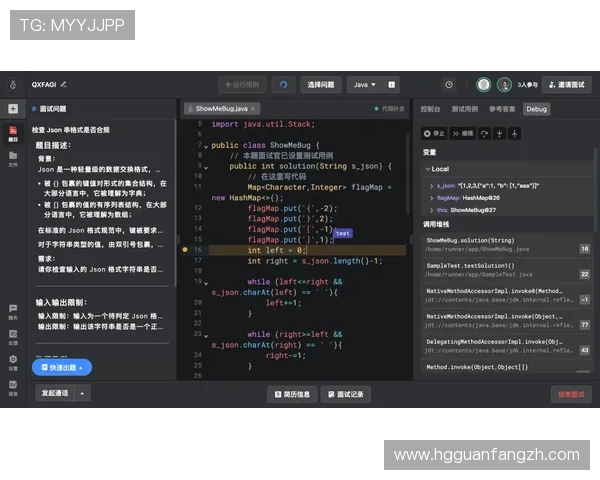Open the 设置 settings sidebar icon

click(13, 363)
